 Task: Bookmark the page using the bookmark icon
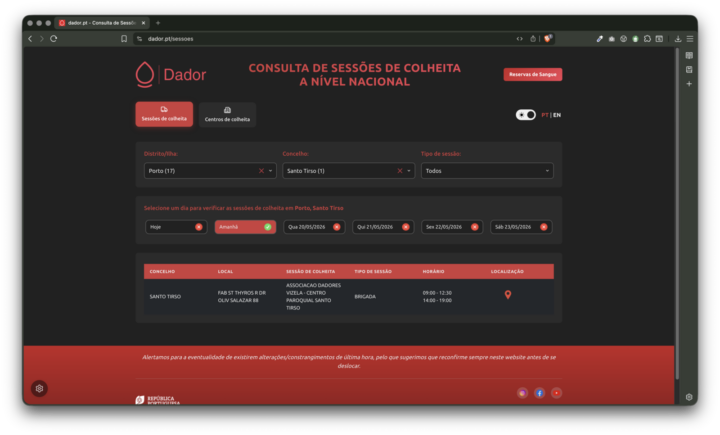[124, 39]
